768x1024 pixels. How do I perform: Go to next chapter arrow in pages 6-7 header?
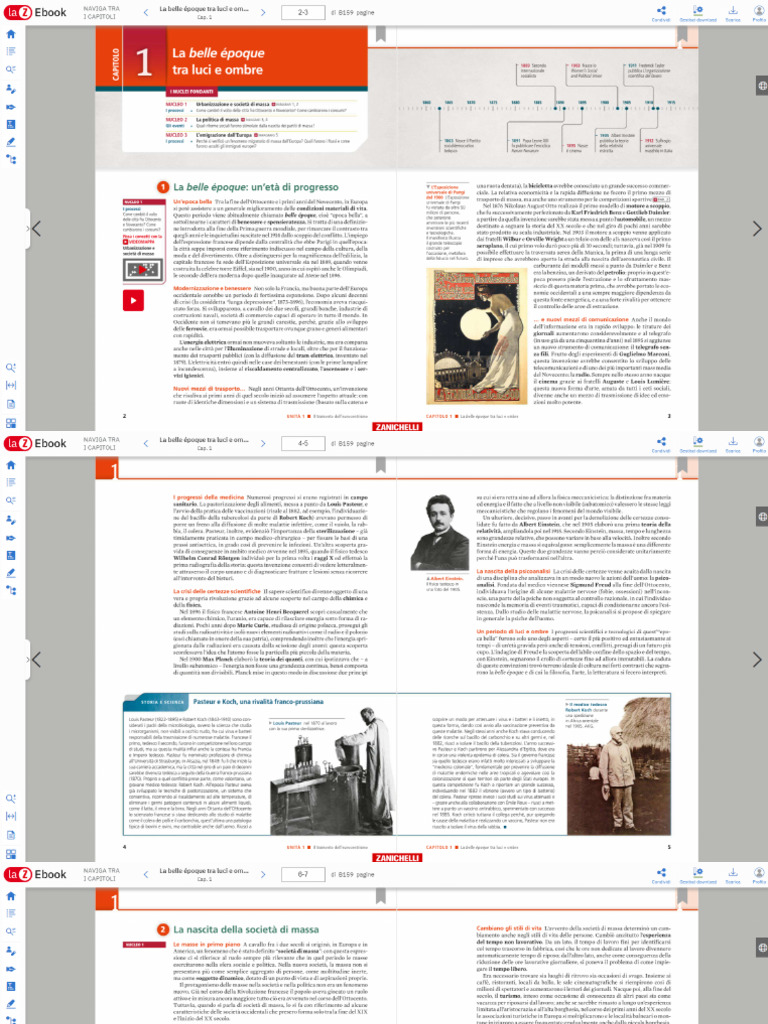coord(263,874)
